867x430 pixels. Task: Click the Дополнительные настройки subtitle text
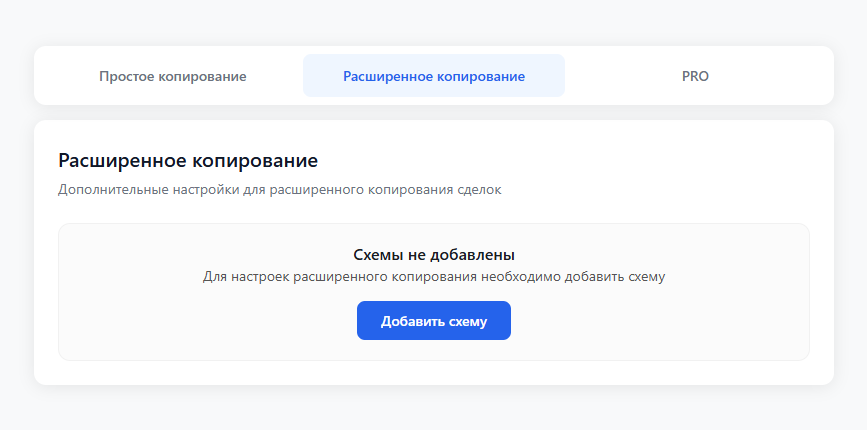[280, 189]
